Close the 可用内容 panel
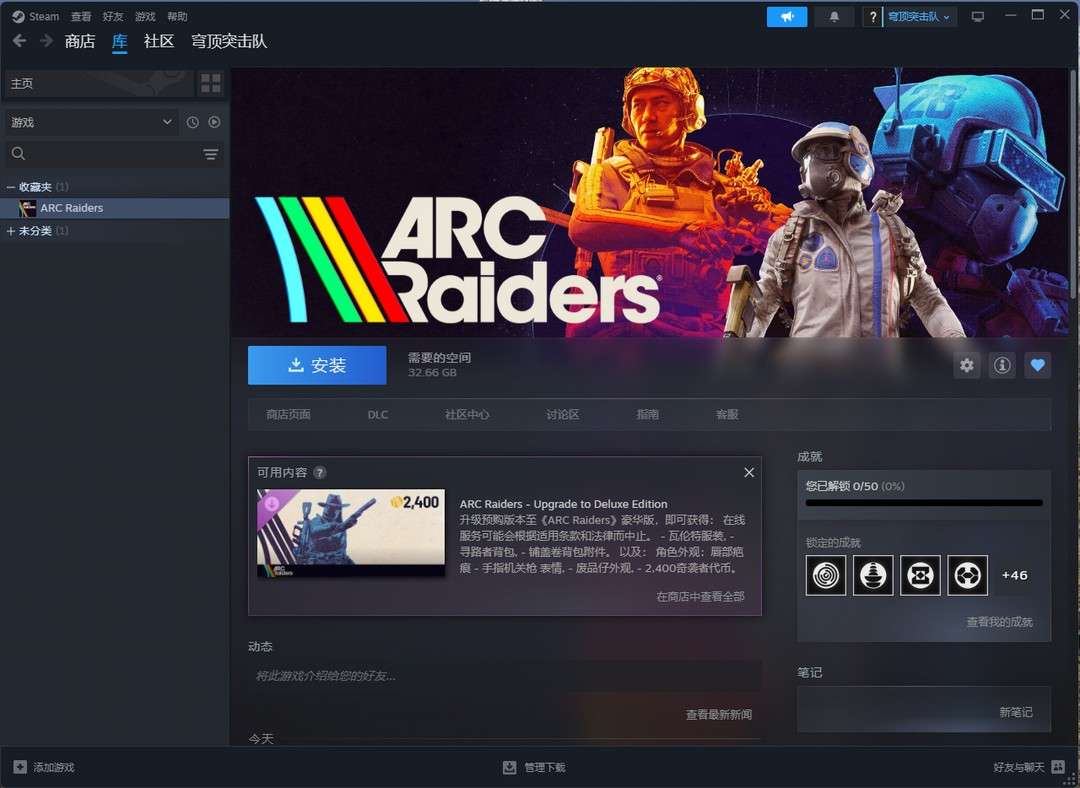This screenshot has width=1080, height=788. tap(749, 472)
